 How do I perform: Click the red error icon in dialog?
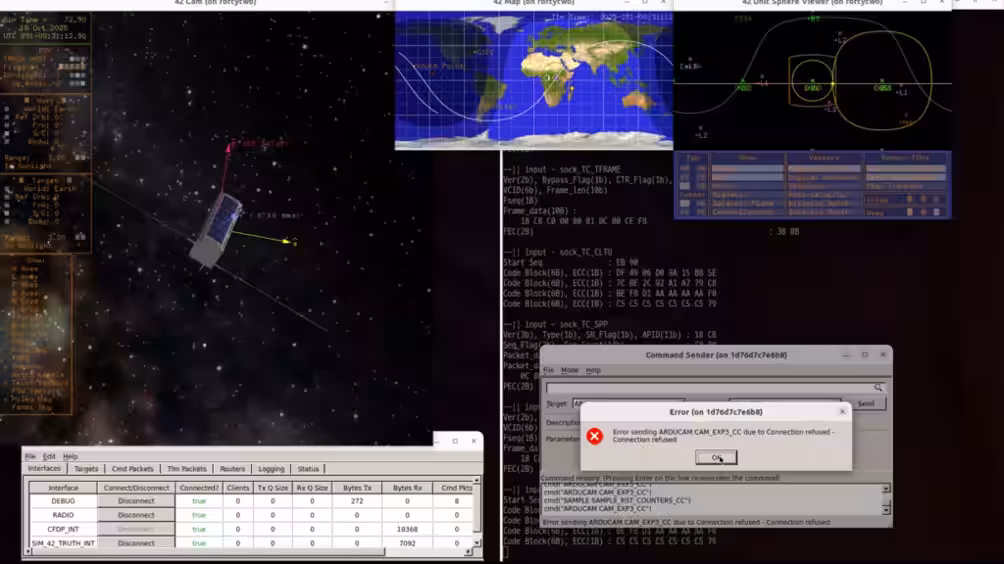click(x=594, y=436)
